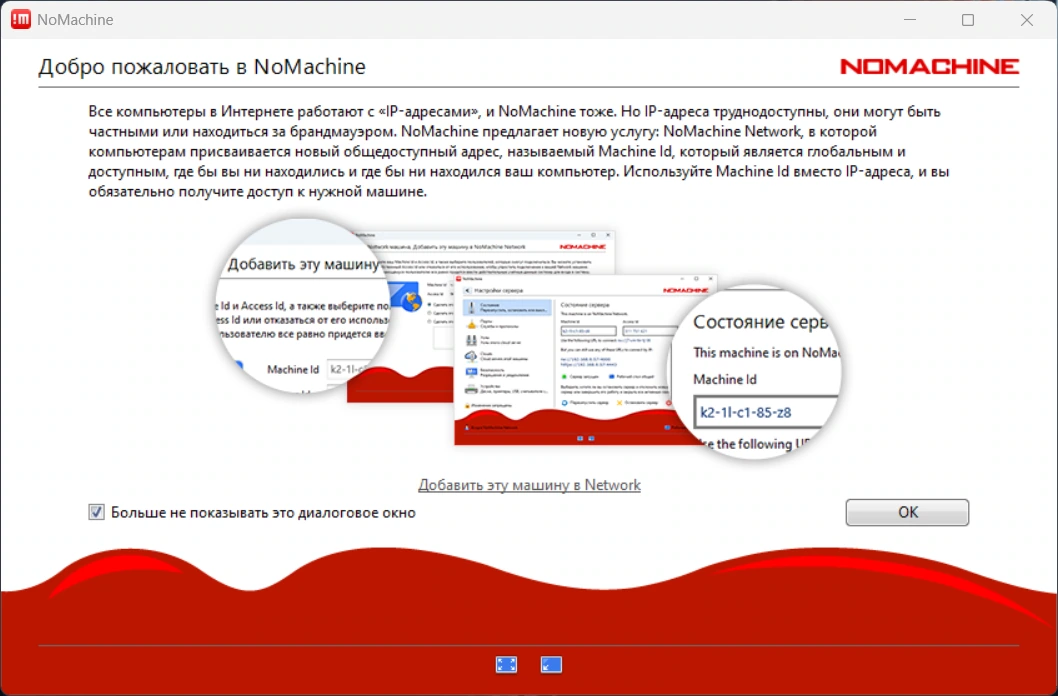Click the magnified Machine Id 'k2-1l-c1-85-z8'
Screen dimensions: 1058x696
(x=746, y=412)
